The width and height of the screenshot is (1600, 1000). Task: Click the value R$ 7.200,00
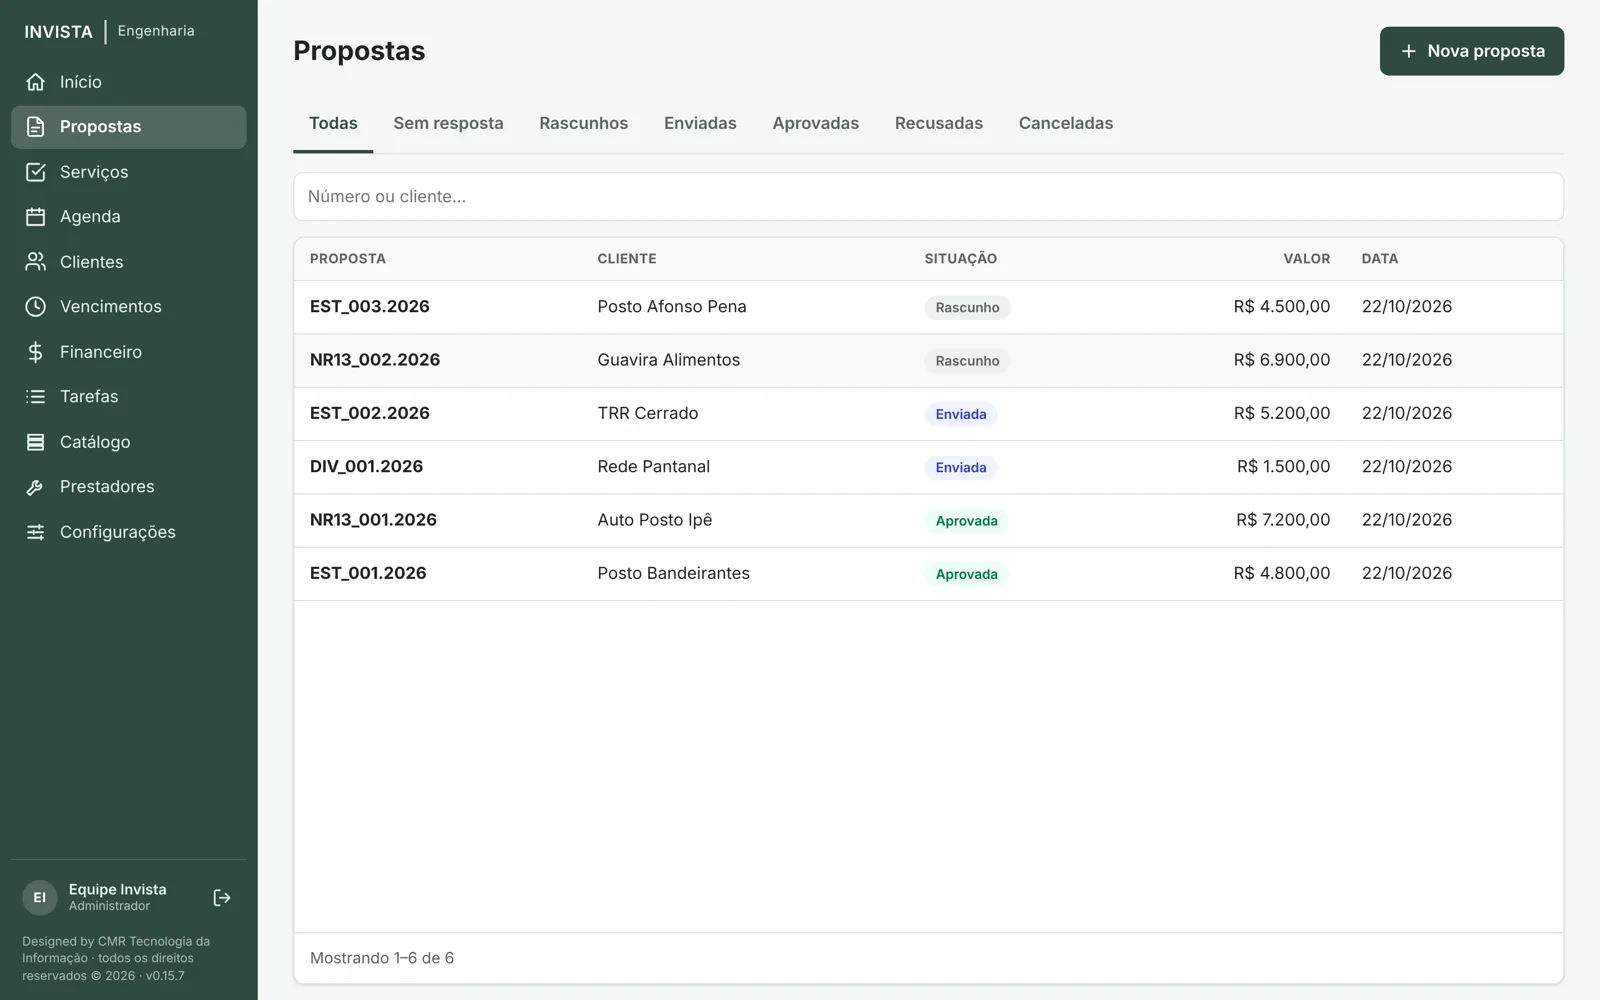pos(1283,520)
